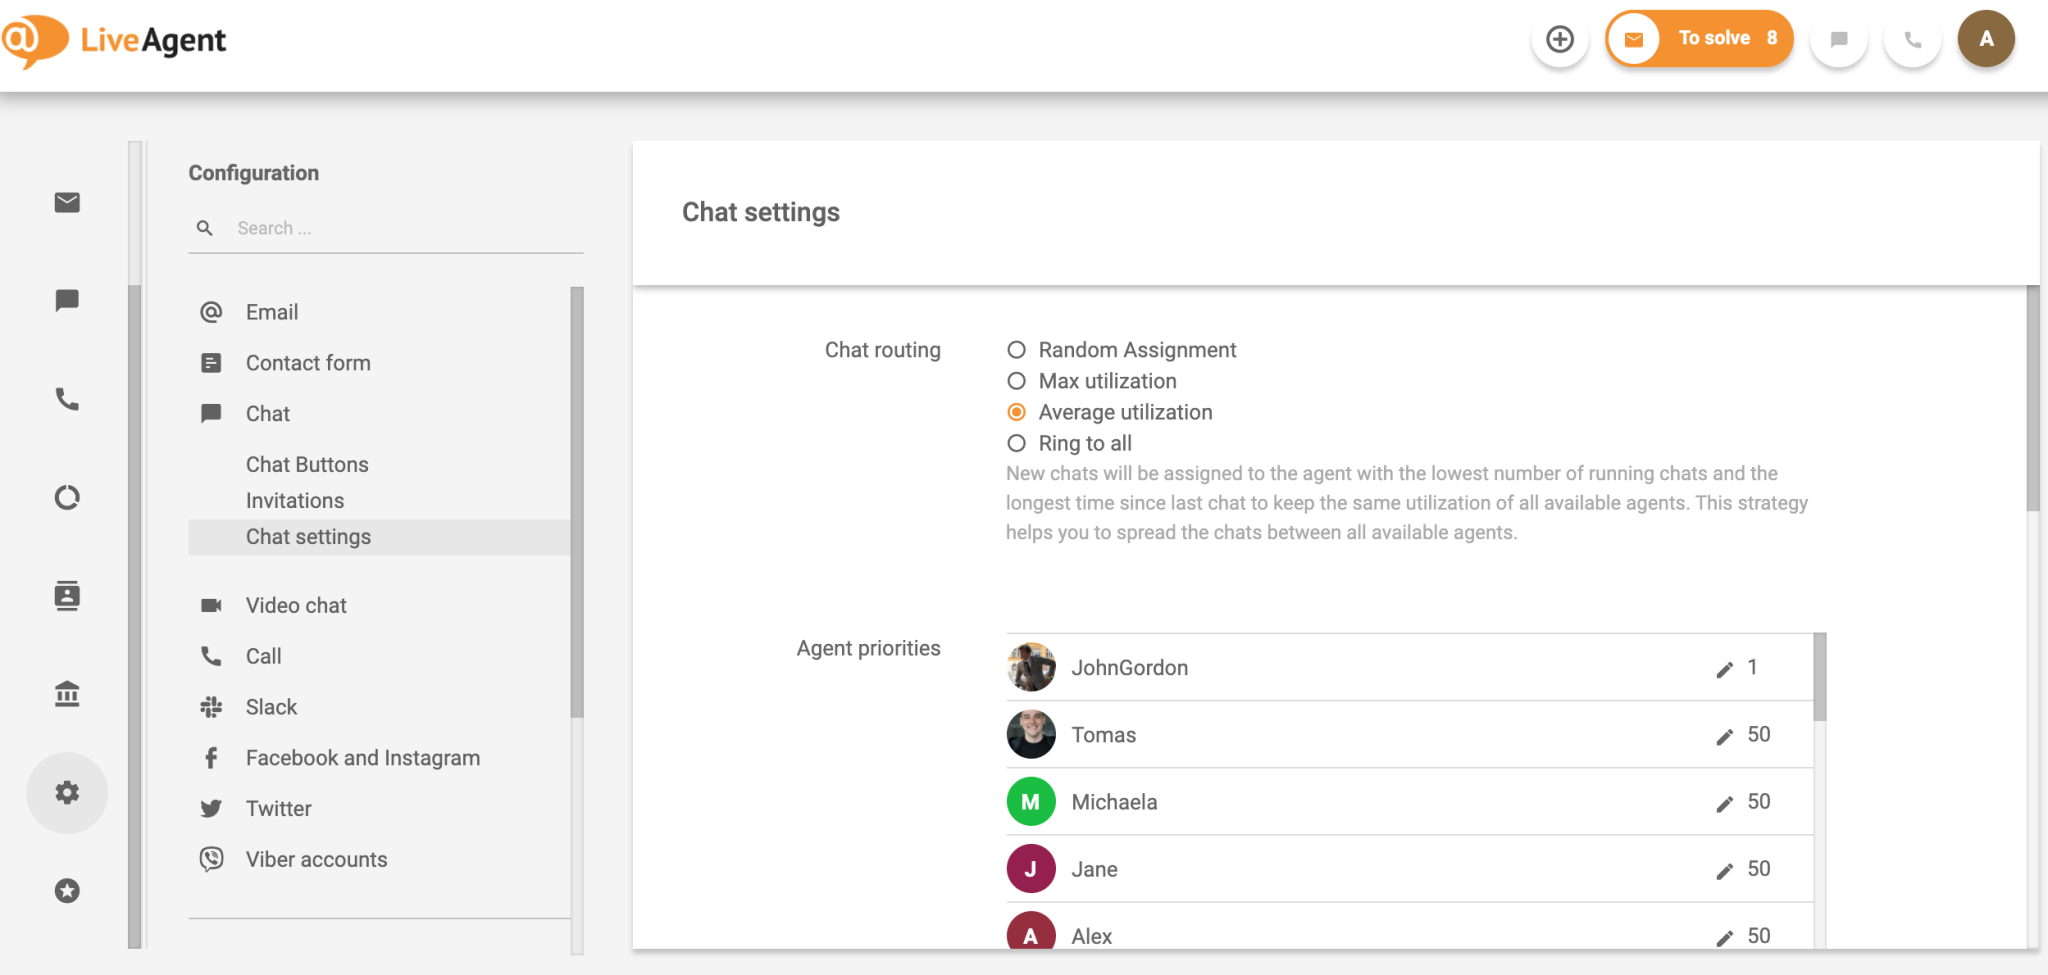Viewport: 2048px width, 975px height.
Task: Enable Ring to all routing
Action: point(1016,443)
